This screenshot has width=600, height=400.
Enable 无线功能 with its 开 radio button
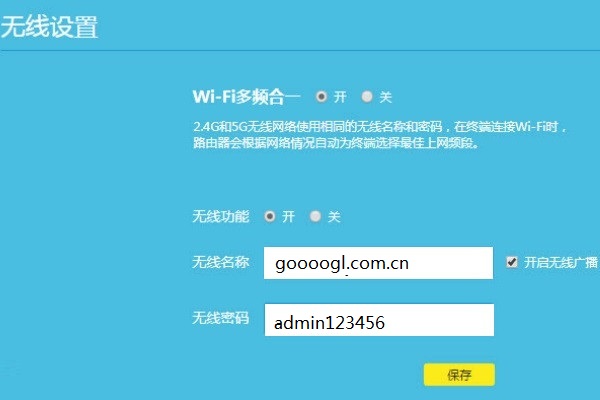(x=270, y=216)
